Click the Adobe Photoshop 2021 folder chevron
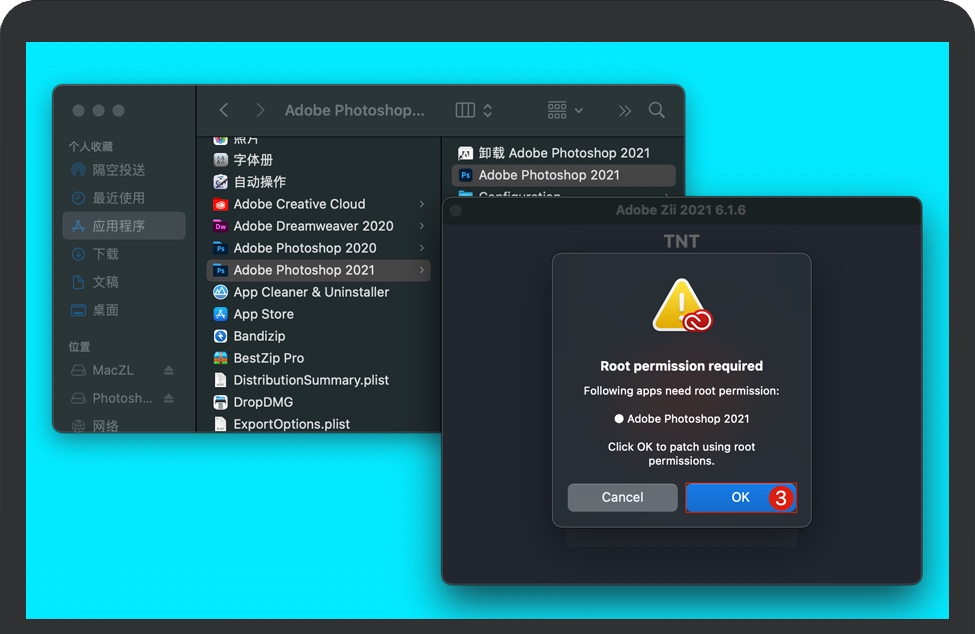Screen dimensions: 975x634 422,270
